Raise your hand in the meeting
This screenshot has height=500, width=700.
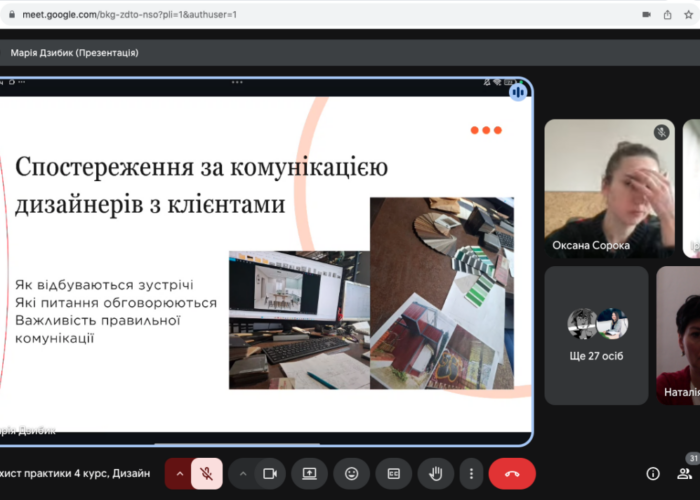(x=436, y=473)
